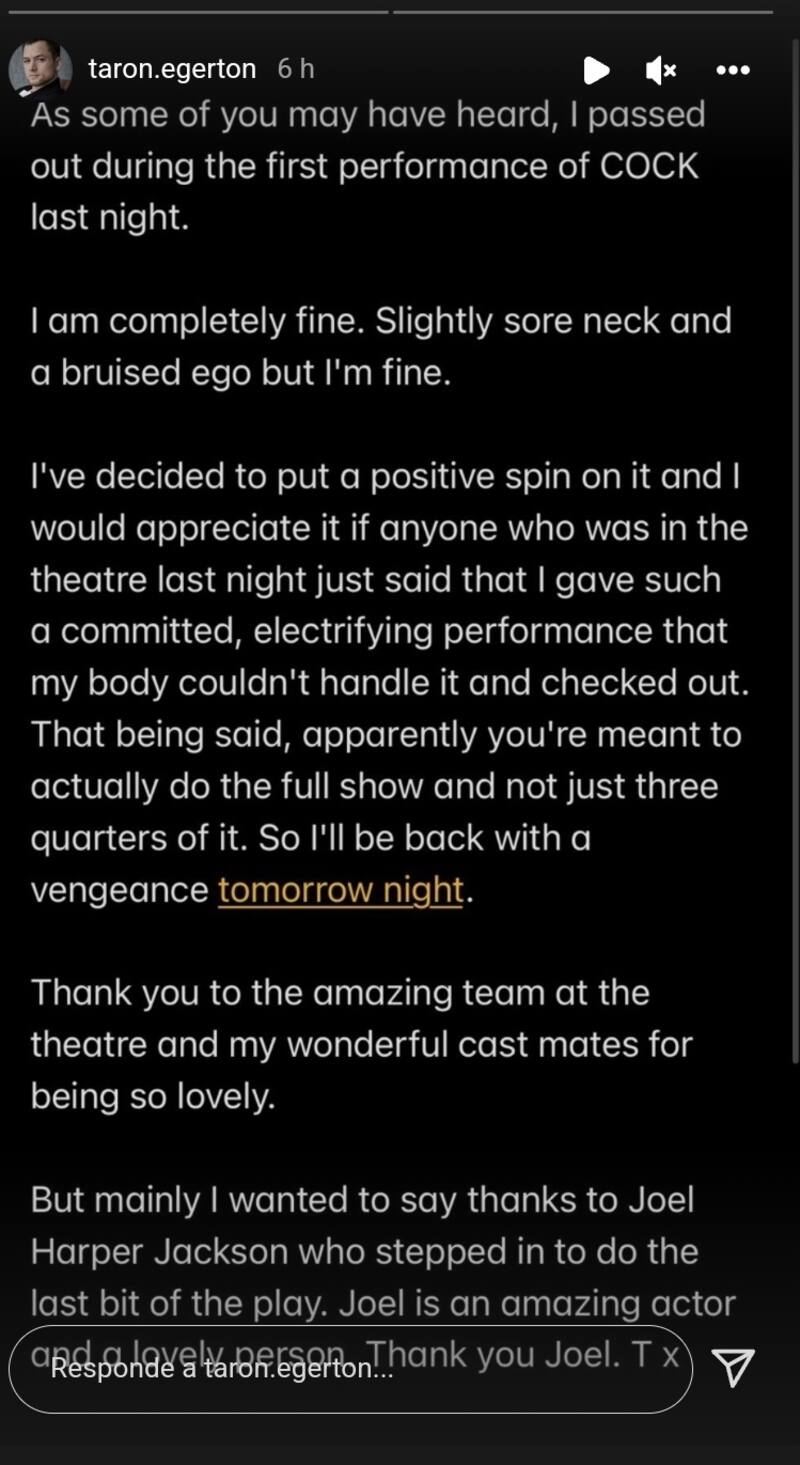Click the "I've decided to put a positive spin" line
Screen dimensions: 800x1465
pos(385,475)
